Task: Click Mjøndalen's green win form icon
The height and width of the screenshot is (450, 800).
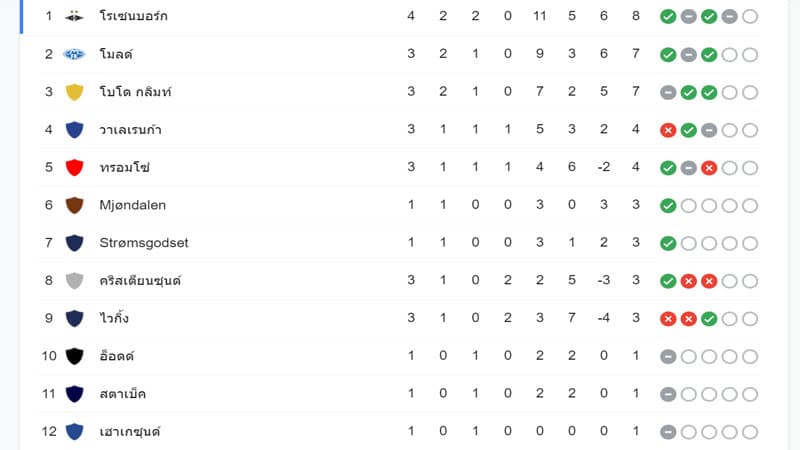Action: 668,206
